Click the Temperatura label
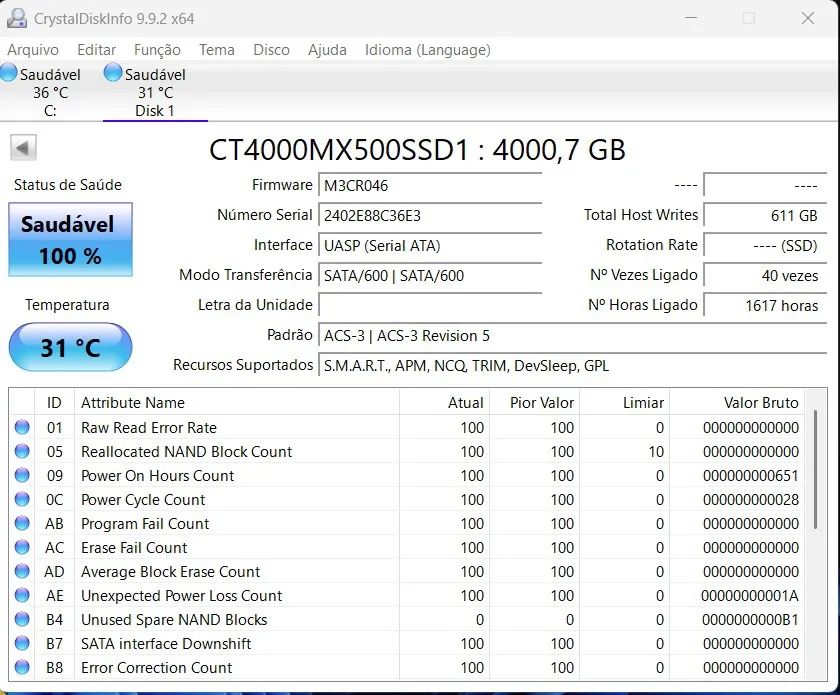The width and height of the screenshot is (840, 695). click(67, 305)
